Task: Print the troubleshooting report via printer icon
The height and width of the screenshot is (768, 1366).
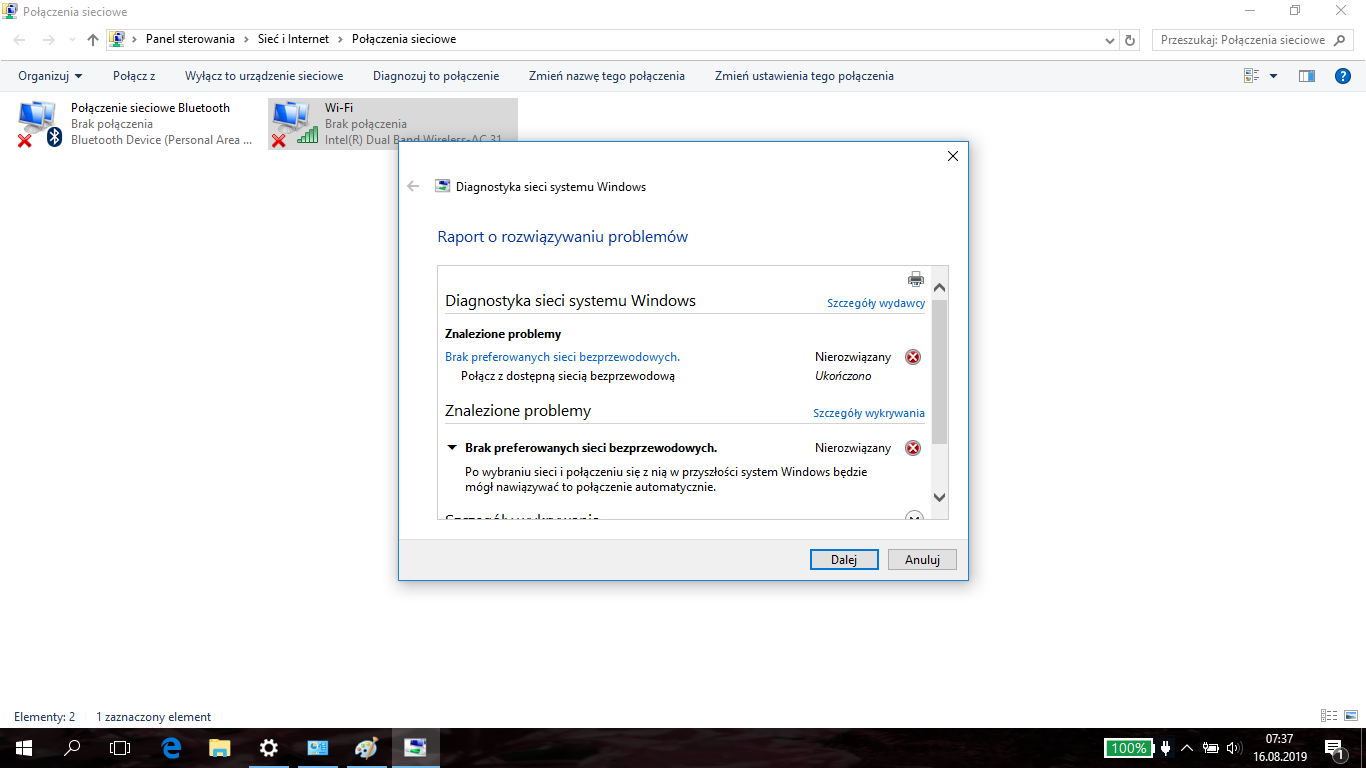Action: pos(915,279)
